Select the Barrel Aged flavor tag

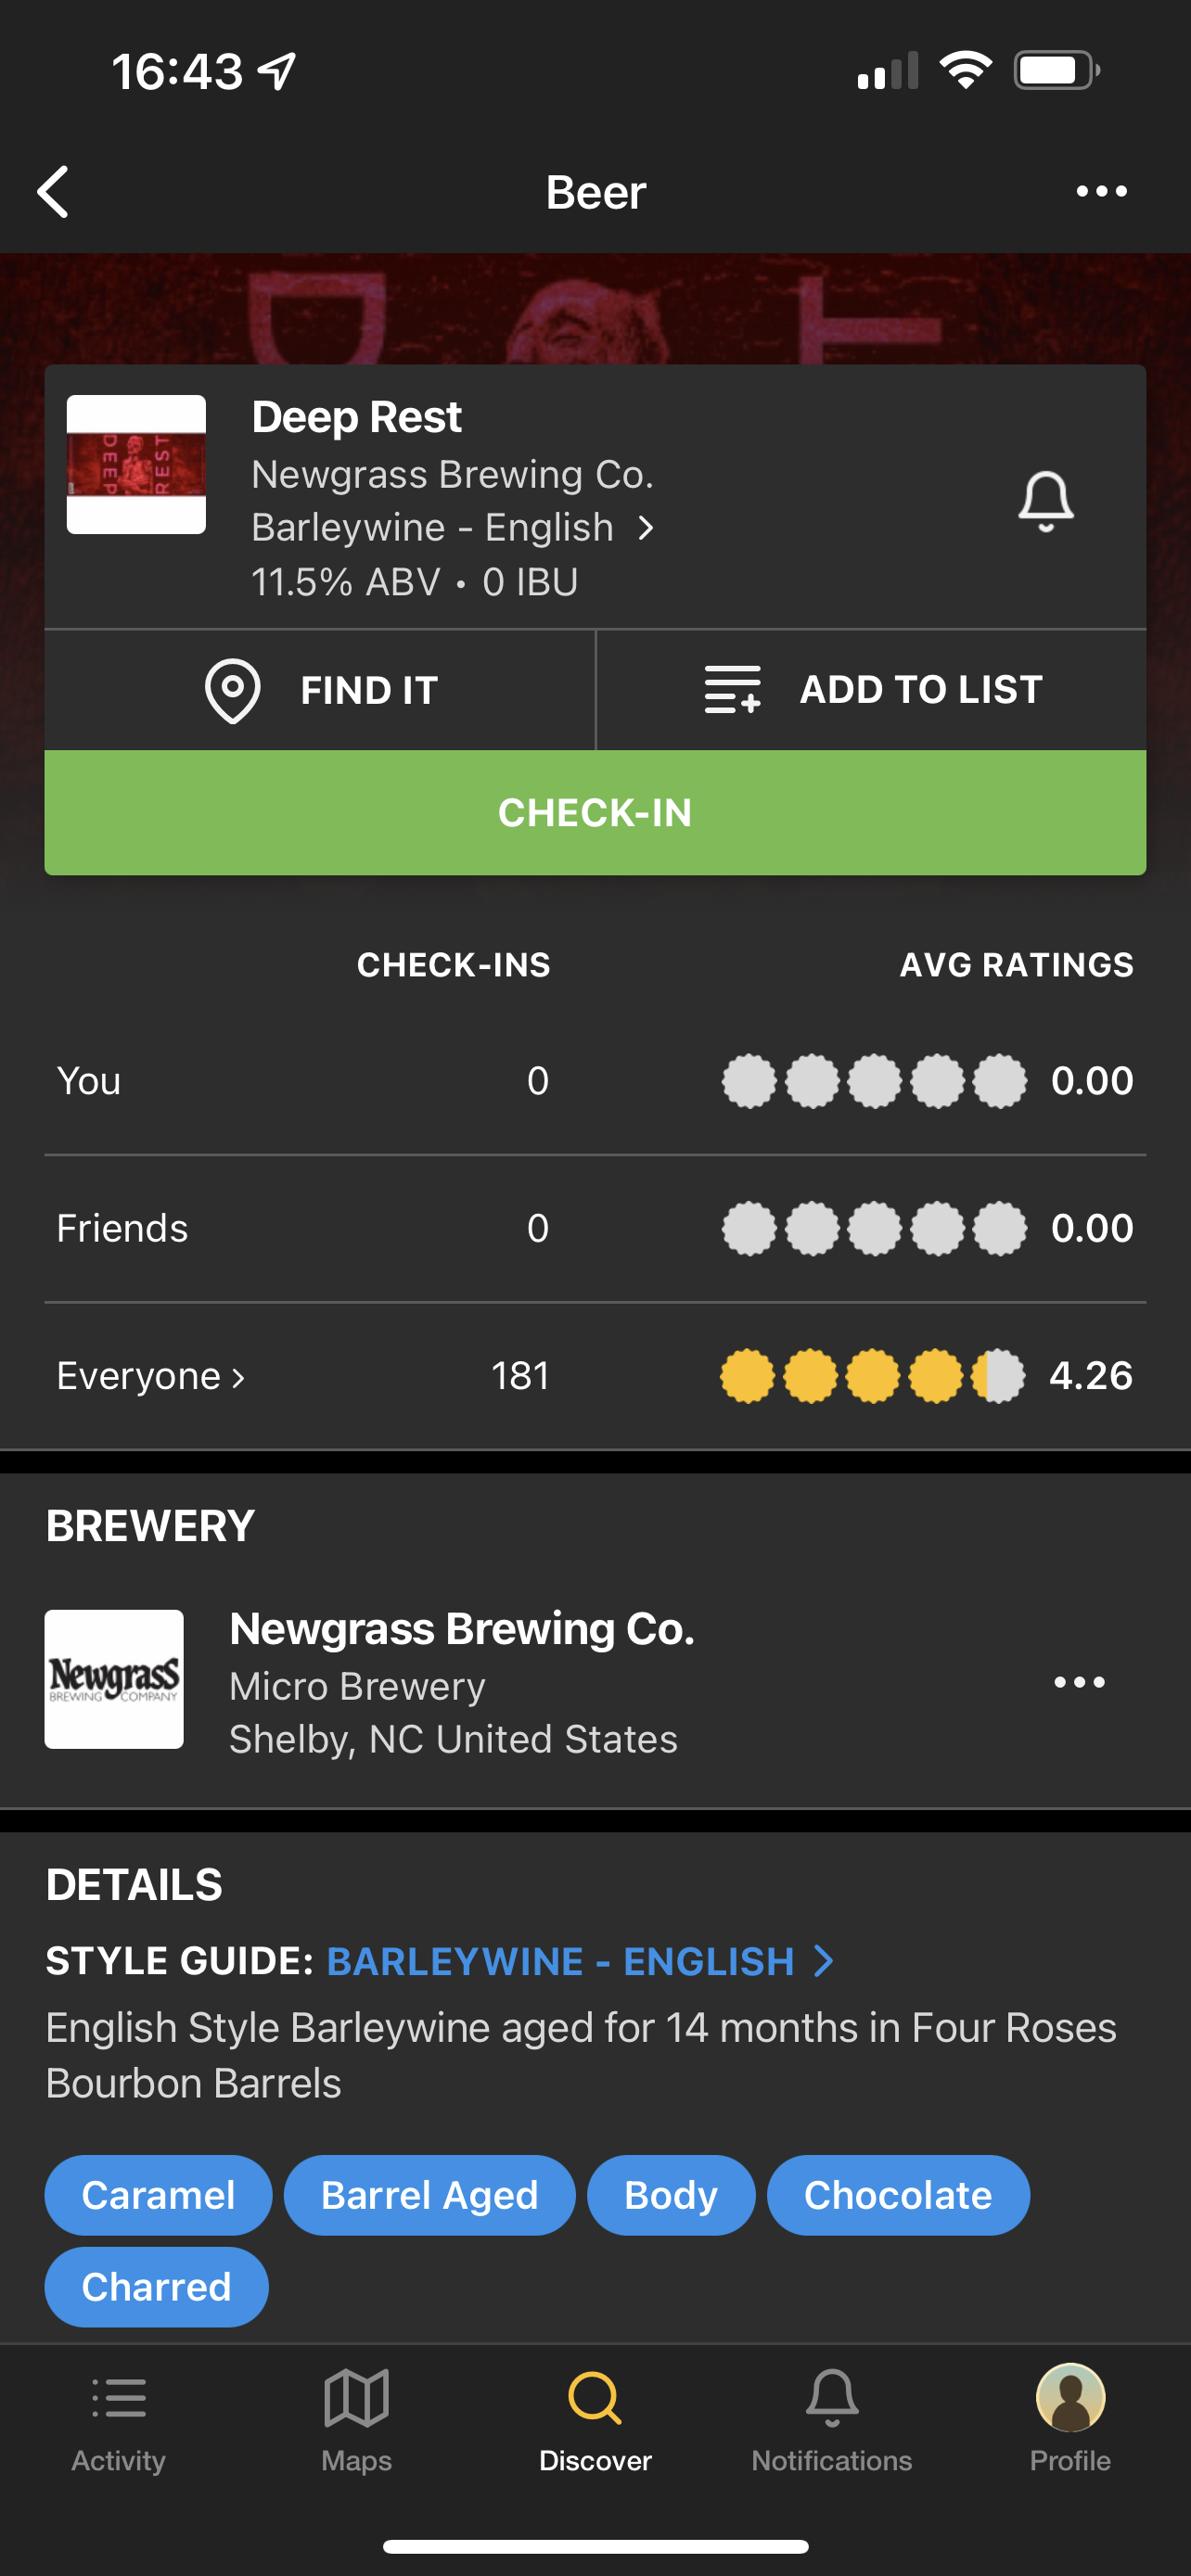430,2195
